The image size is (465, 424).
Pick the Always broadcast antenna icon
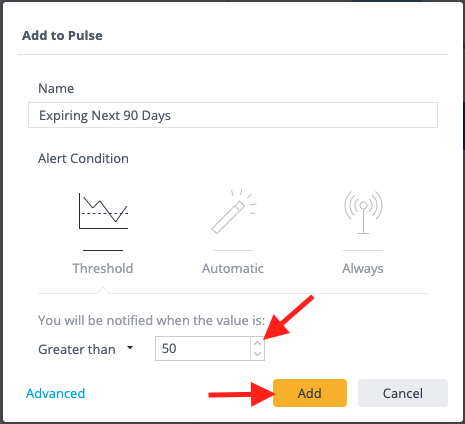pos(363,212)
